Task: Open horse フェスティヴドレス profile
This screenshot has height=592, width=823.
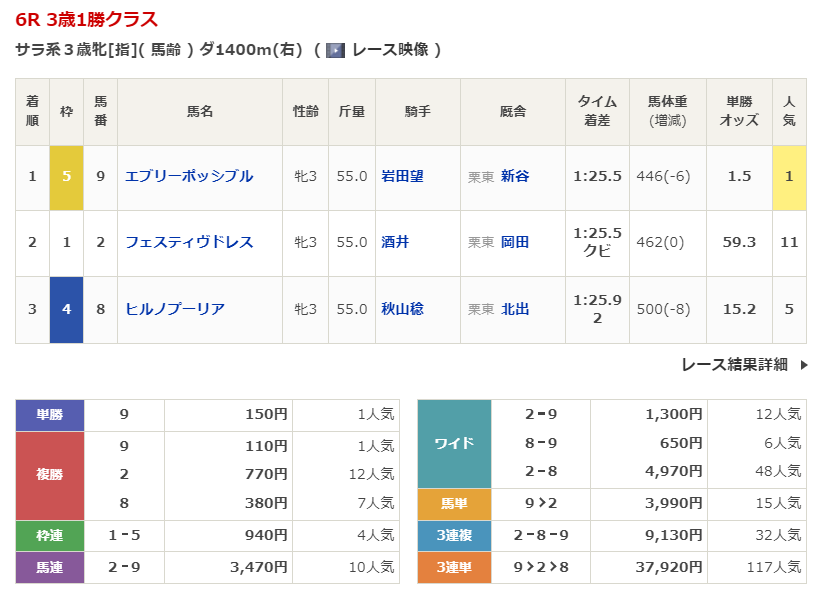Action: pos(189,242)
